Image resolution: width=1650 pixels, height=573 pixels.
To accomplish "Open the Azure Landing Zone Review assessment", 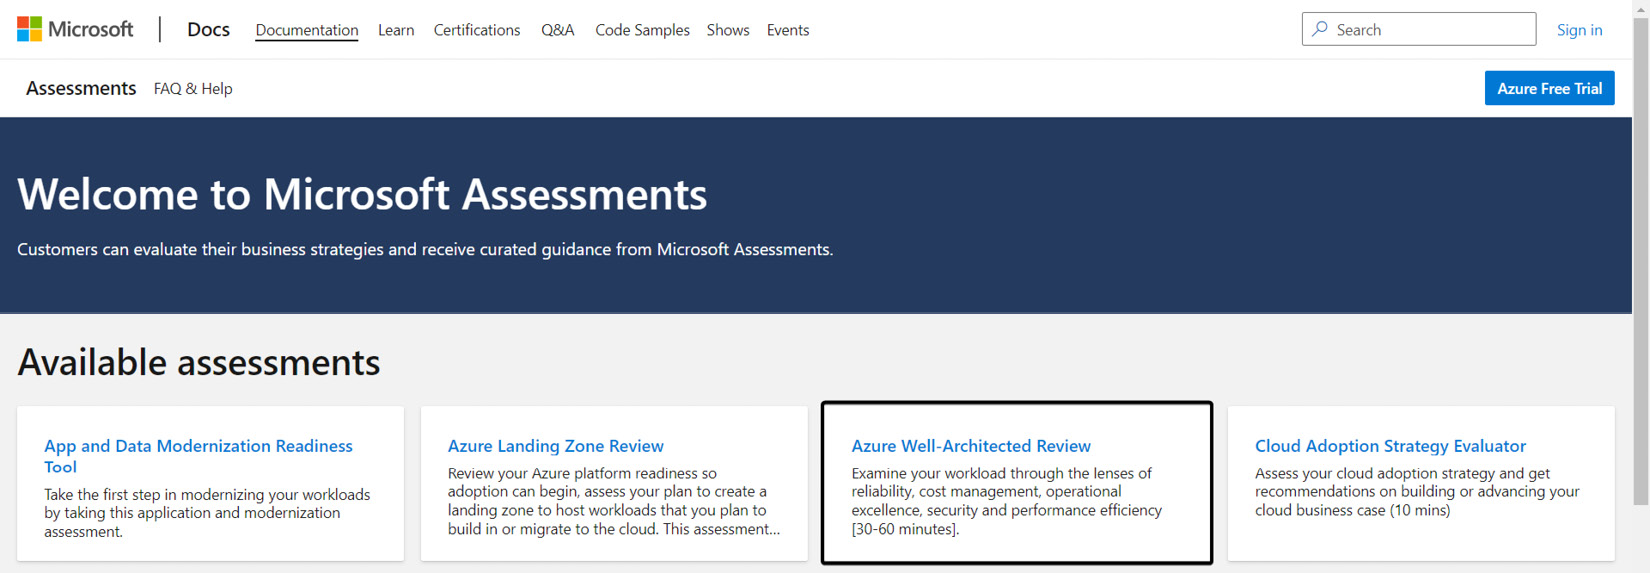I will point(556,446).
